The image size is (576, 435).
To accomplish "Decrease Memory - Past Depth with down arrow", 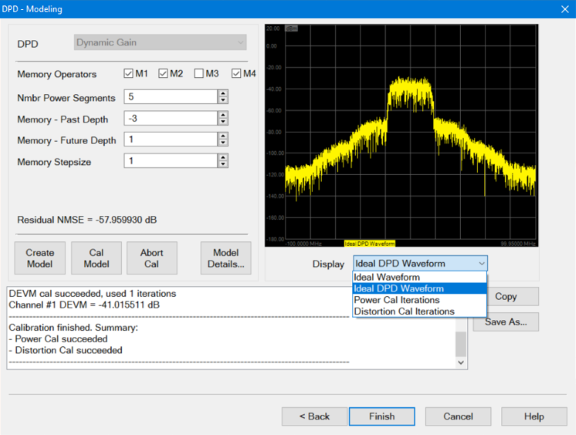I will point(223,122).
